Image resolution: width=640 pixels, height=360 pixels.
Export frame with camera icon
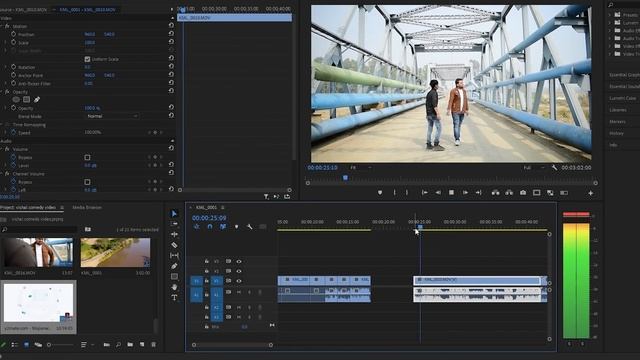(523, 193)
